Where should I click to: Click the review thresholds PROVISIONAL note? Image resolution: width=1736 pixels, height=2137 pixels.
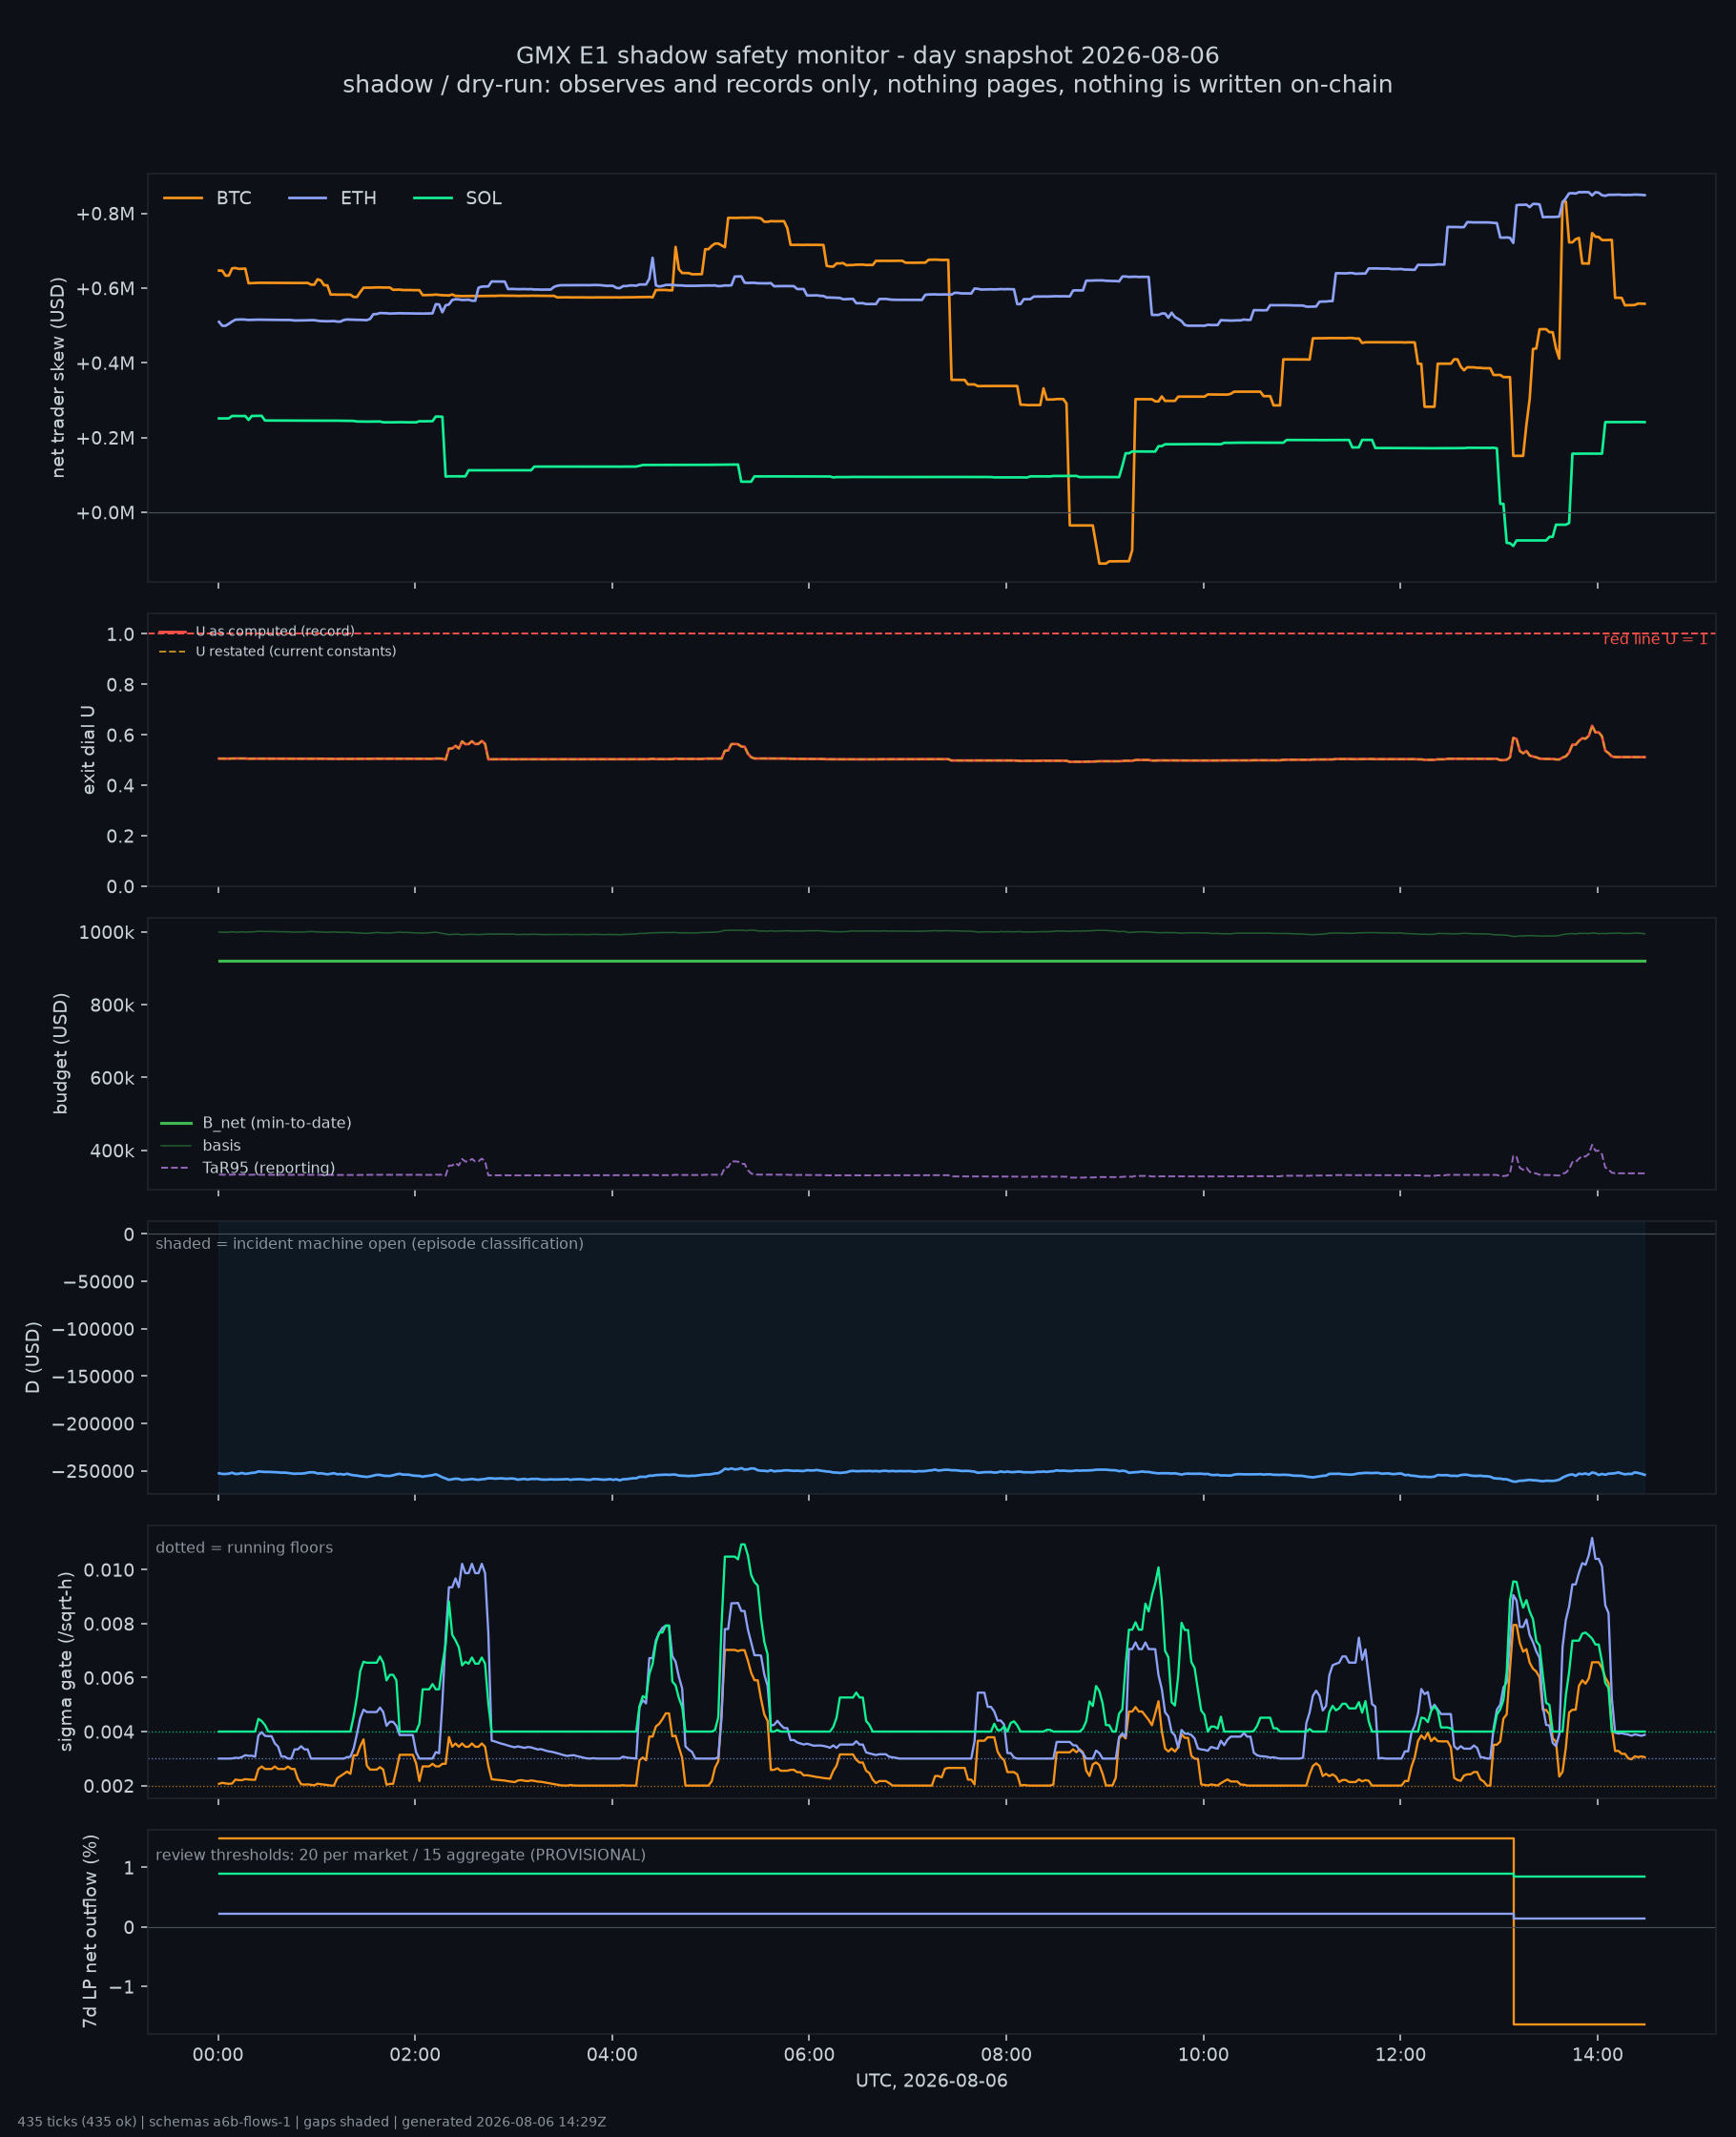400,1855
